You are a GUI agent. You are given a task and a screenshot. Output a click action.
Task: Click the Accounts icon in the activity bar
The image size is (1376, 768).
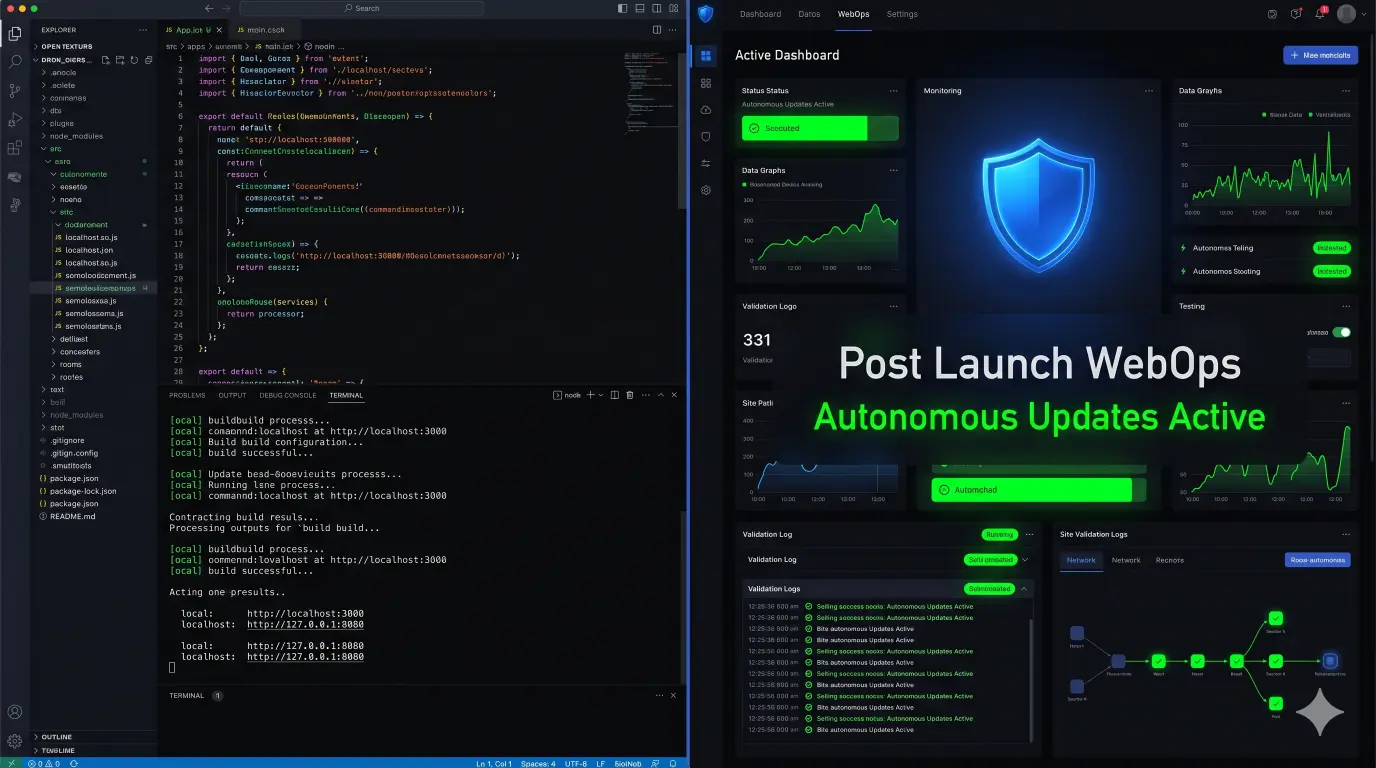[15, 713]
